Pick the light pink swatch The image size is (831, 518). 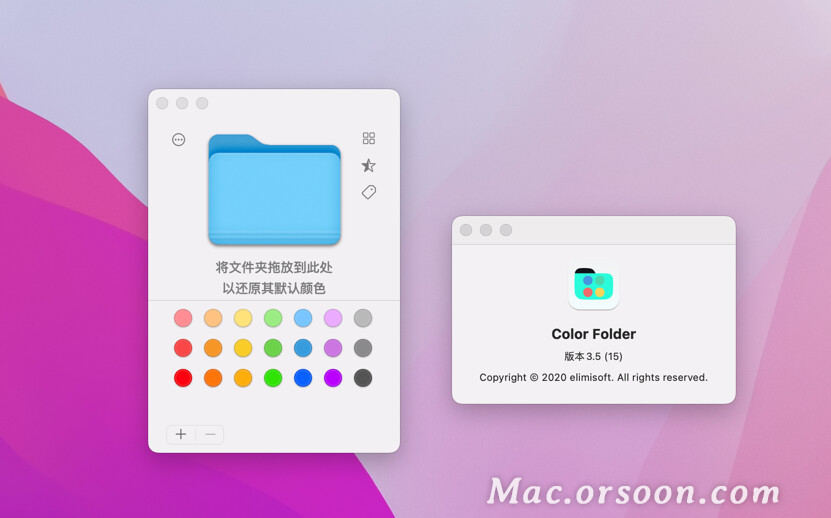pyautogui.click(x=183, y=318)
